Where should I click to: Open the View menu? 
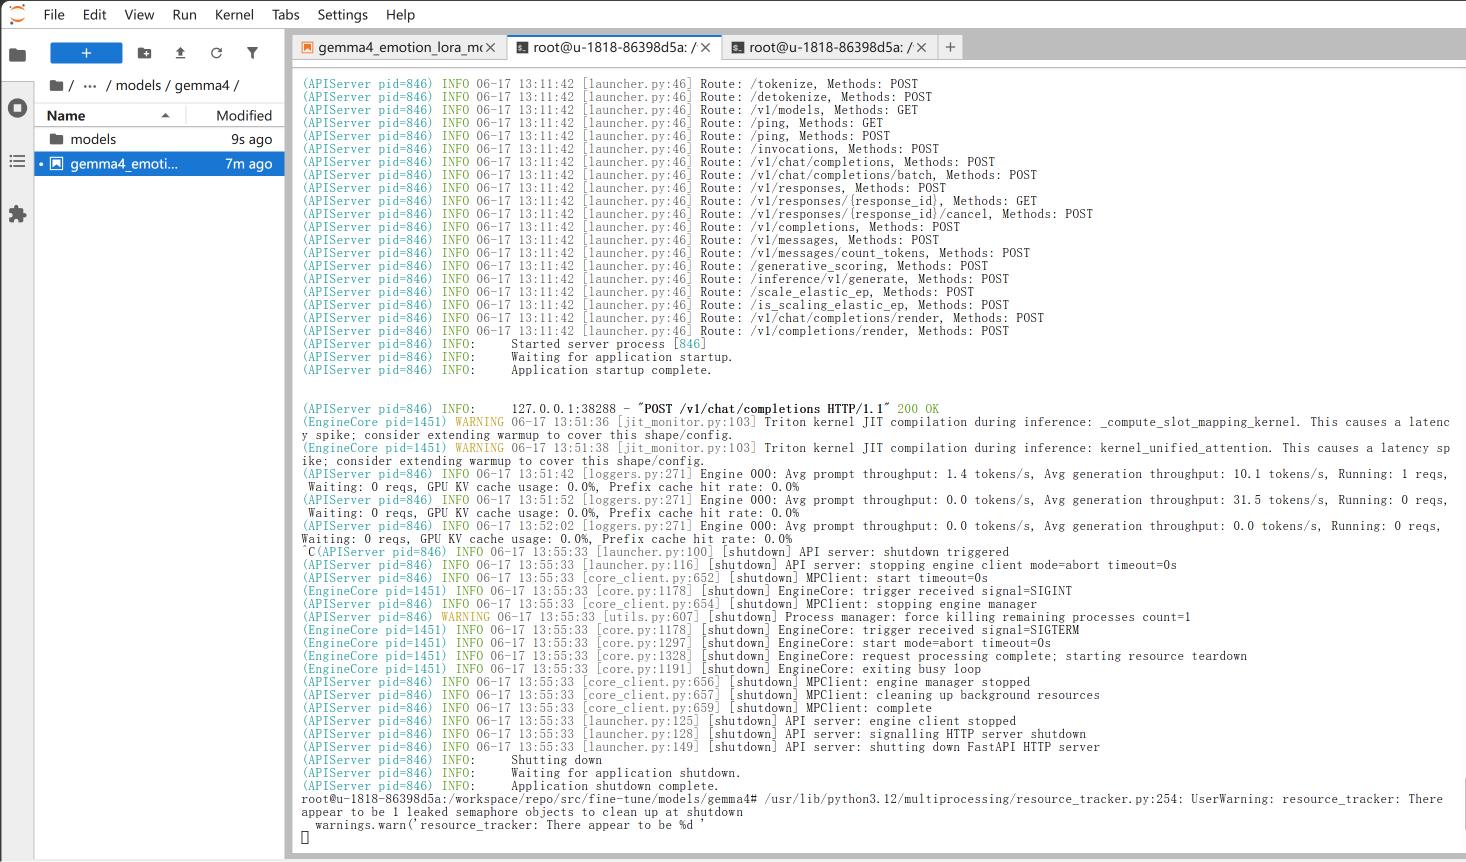(x=139, y=15)
